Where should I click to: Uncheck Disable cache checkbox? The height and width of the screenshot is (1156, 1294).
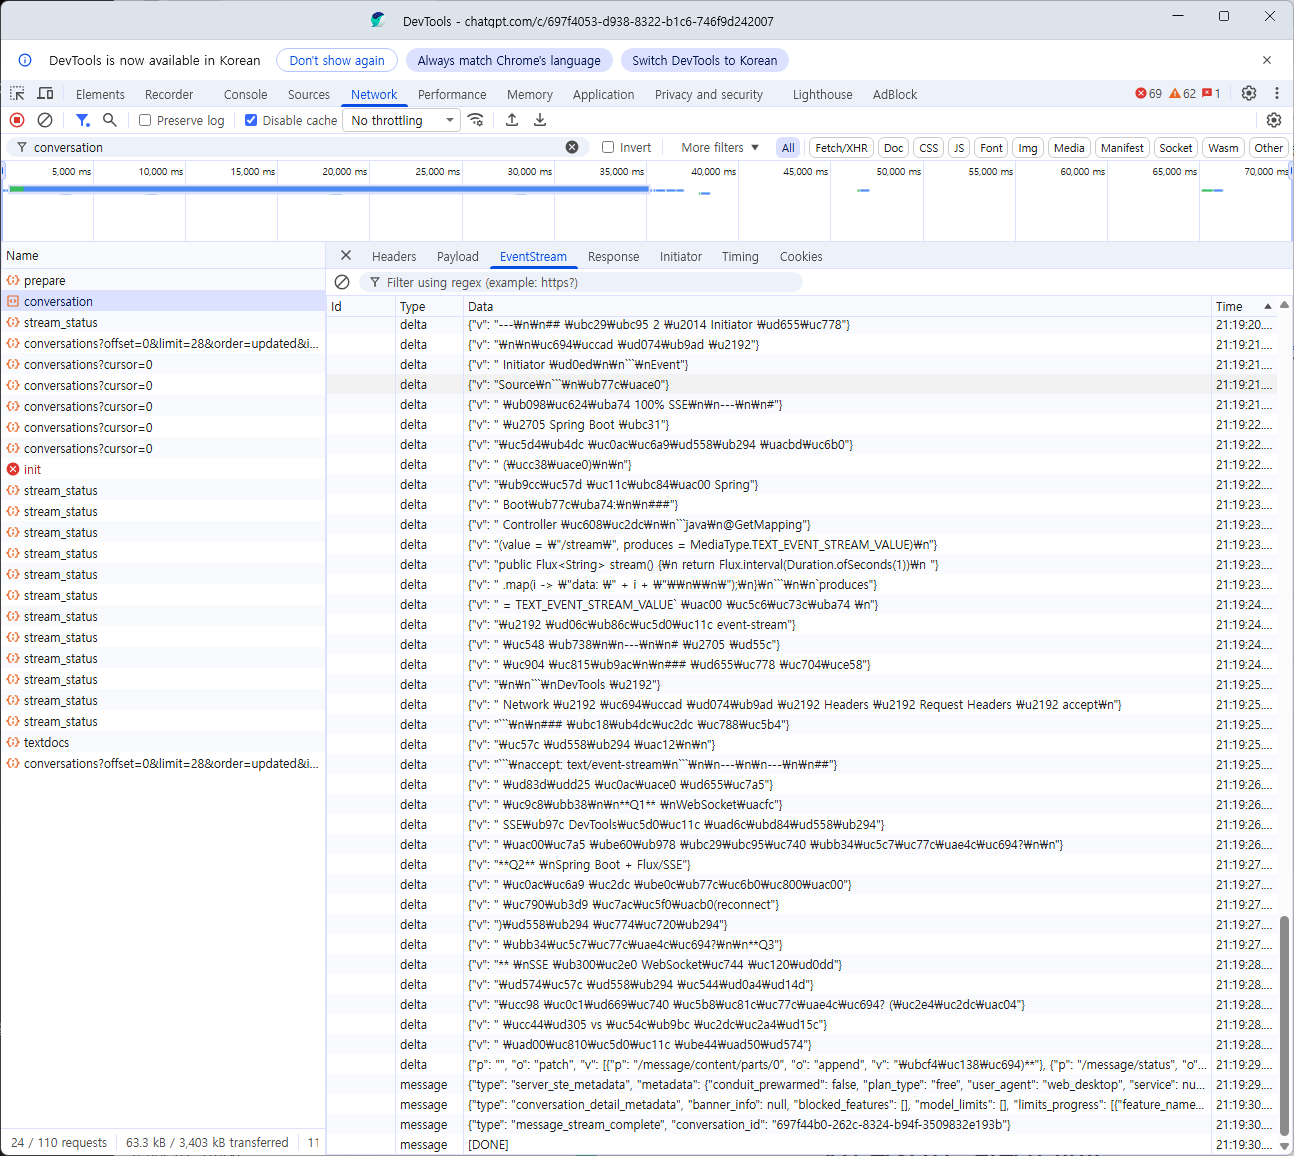(251, 120)
